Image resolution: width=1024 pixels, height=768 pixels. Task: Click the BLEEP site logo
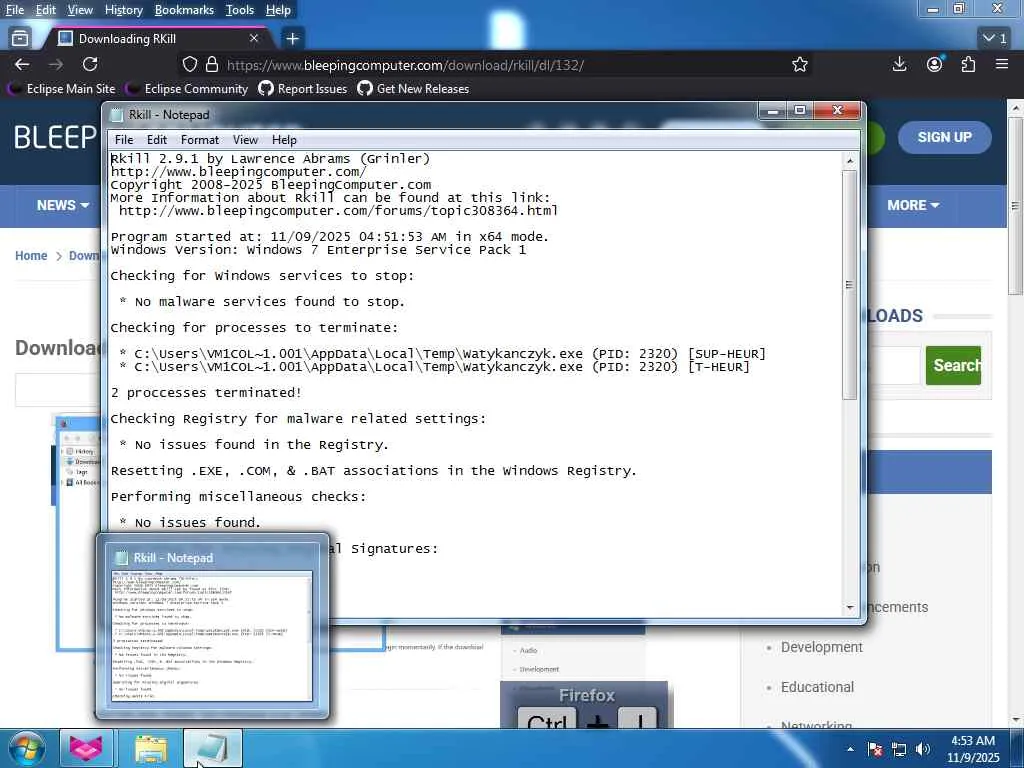click(56, 137)
